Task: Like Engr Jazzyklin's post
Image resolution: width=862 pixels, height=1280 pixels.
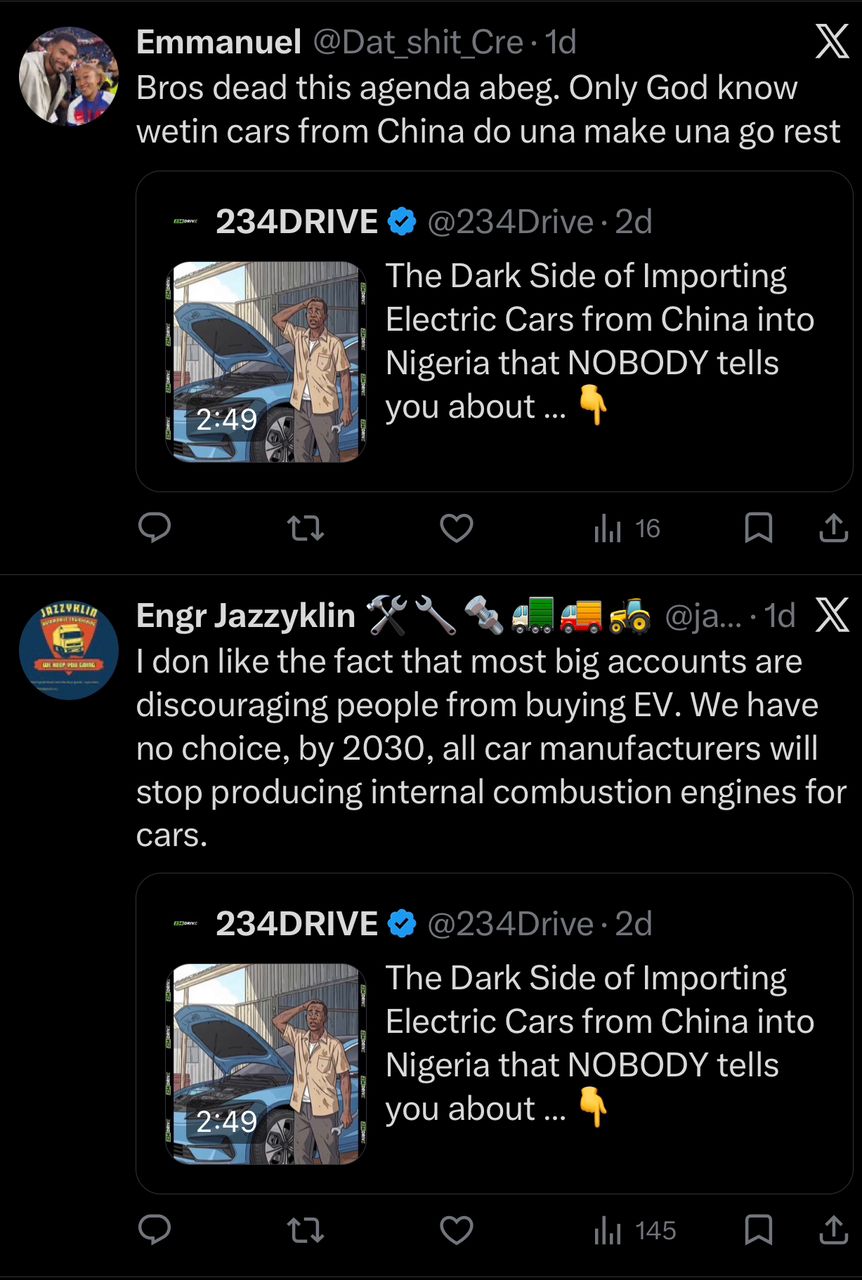Action: 456,1230
